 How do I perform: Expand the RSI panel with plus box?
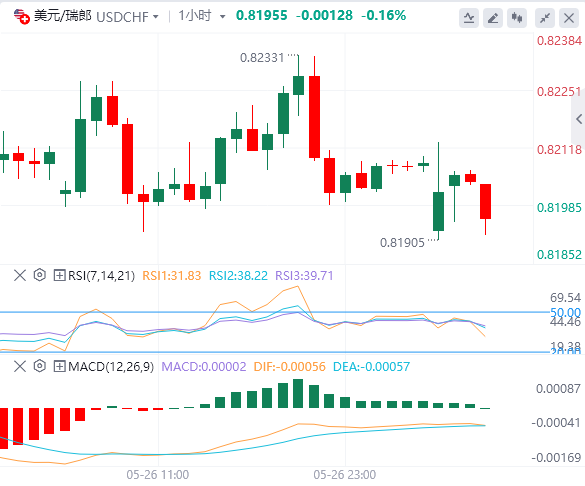[59, 276]
